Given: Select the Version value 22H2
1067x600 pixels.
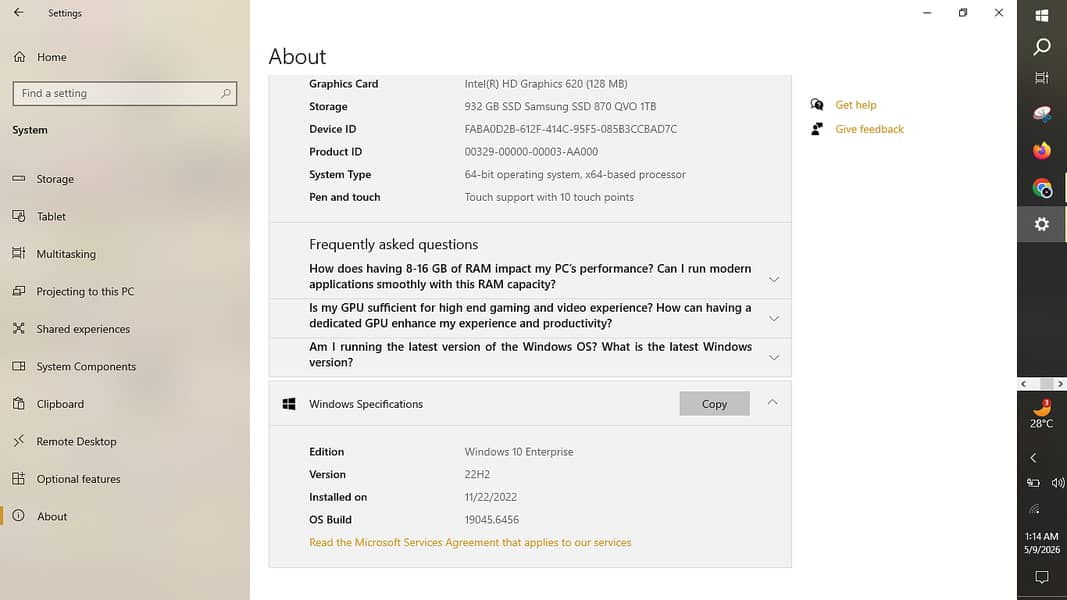Looking at the screenshot, I should pyautogui.click(x=477, y=474).
